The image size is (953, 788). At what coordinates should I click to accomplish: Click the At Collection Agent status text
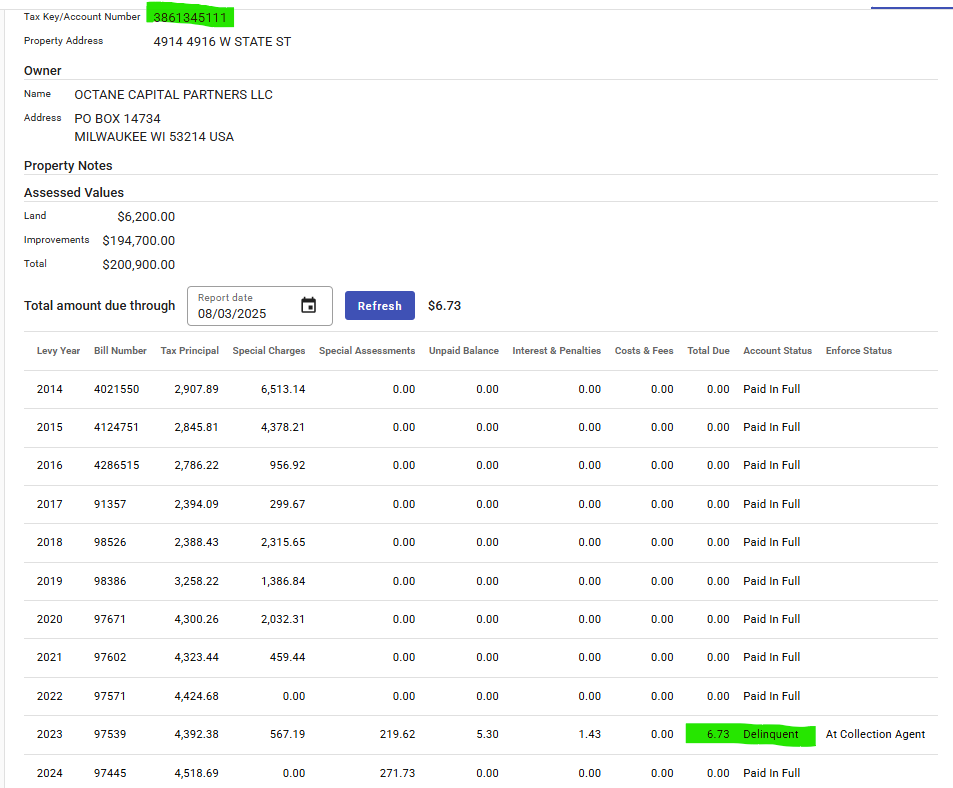[875, 734]
